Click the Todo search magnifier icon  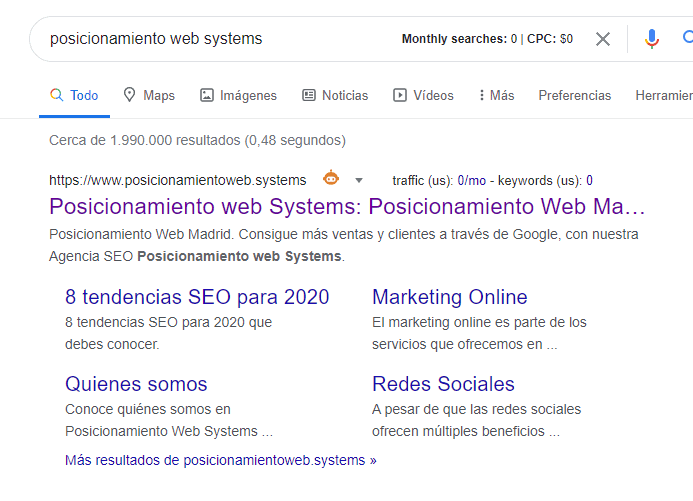[x=57, y=95]
